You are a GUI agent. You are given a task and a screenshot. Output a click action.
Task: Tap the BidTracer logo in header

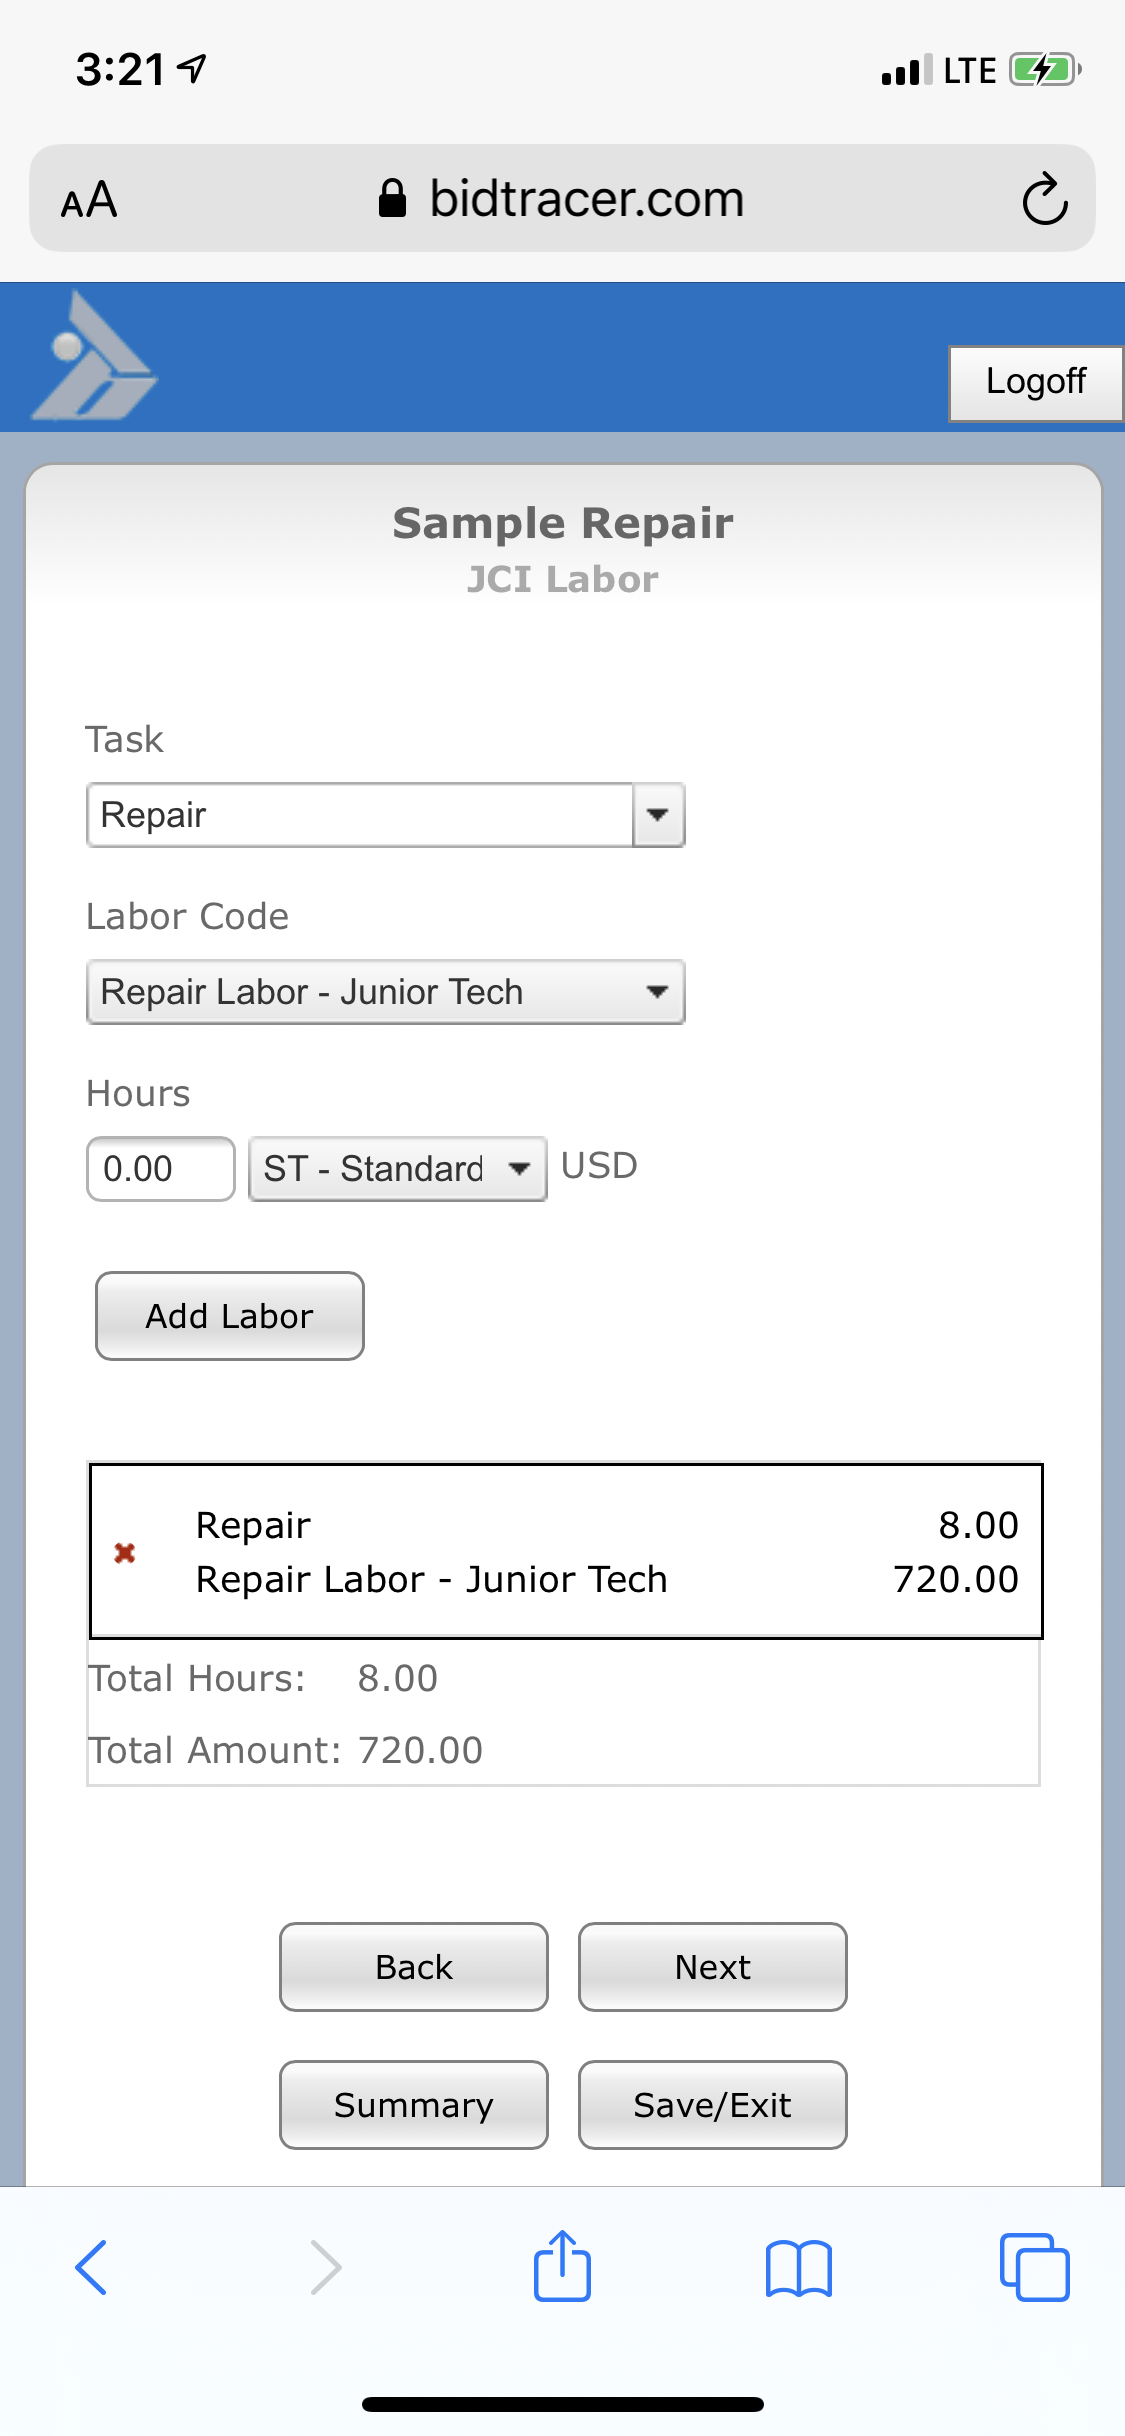pyautogui.click(x=94, y=356)
